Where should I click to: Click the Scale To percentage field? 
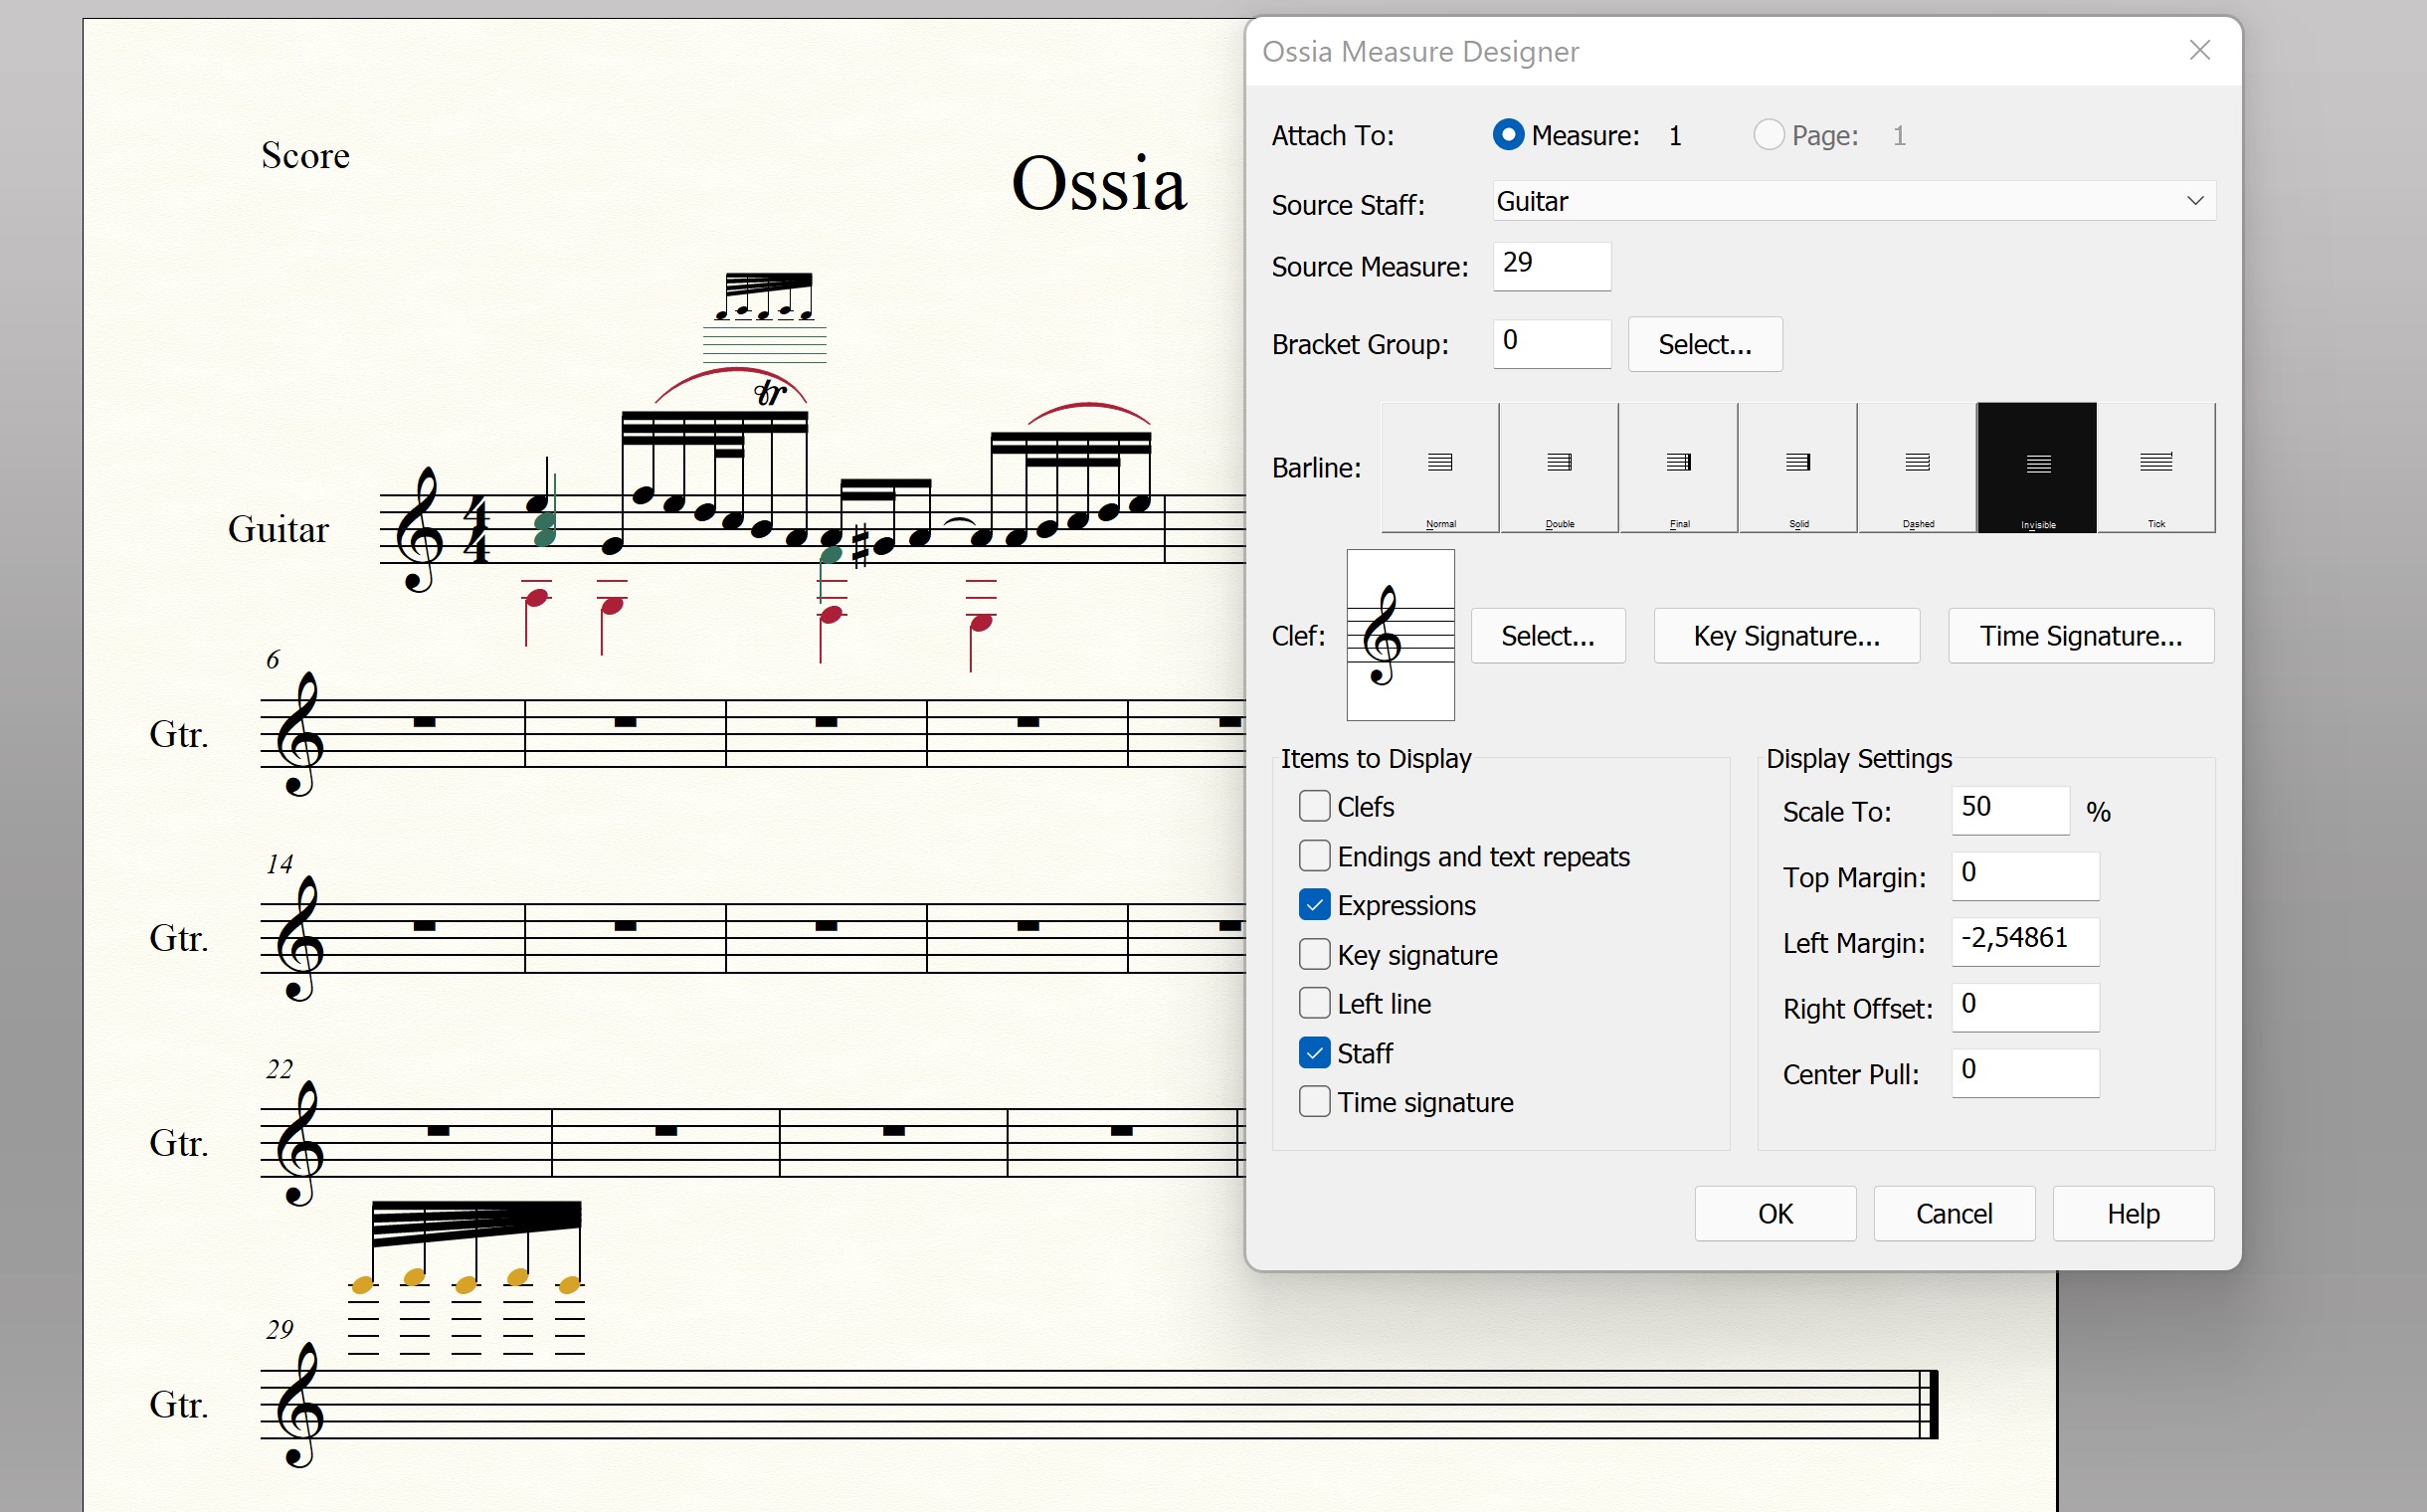(x=2009, y=809)
